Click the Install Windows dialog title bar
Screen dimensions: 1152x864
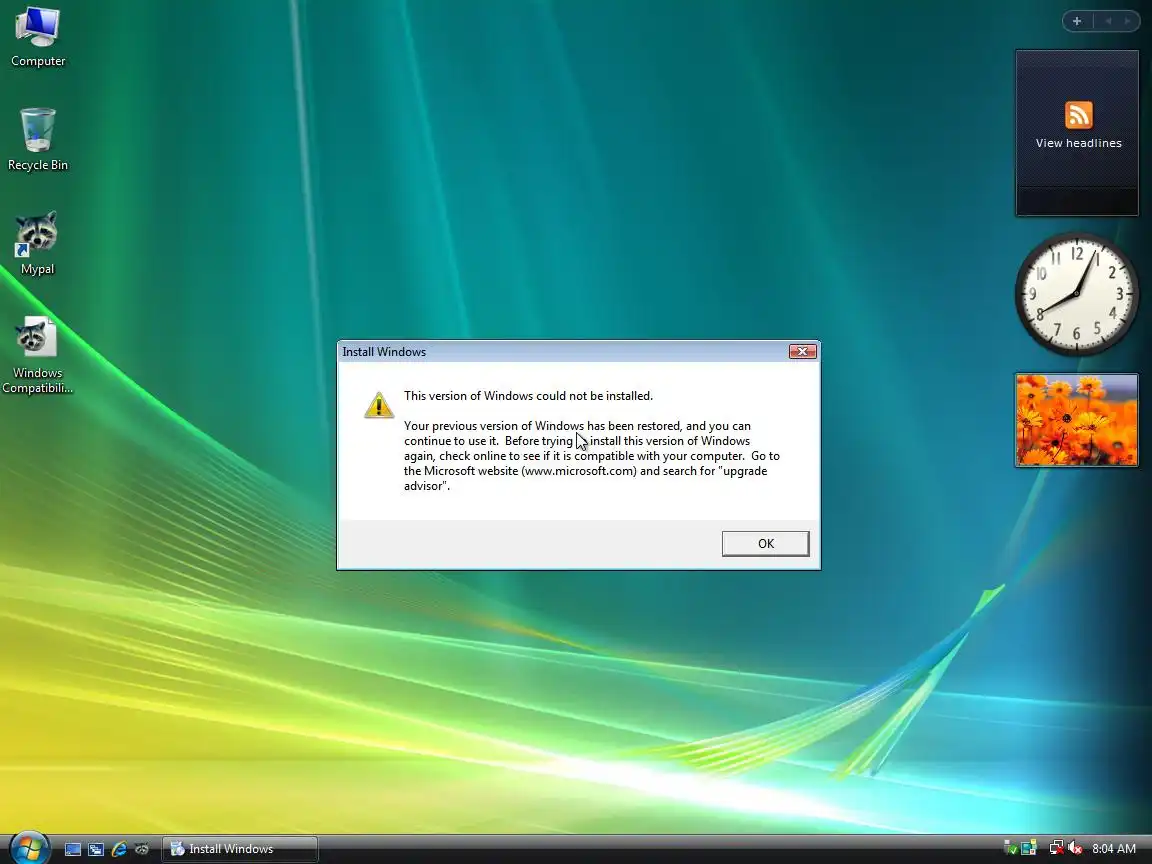coord(563,352)
